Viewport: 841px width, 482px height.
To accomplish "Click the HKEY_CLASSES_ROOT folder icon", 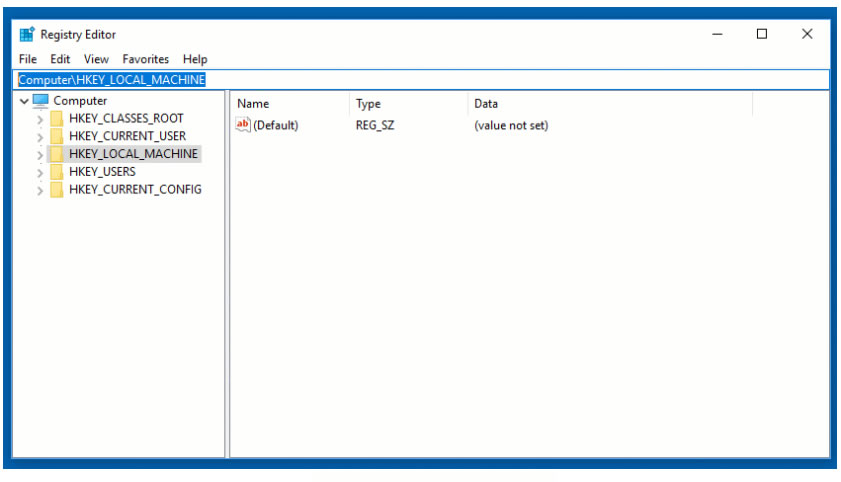I will pyautogui.click(x=56, y=118).
